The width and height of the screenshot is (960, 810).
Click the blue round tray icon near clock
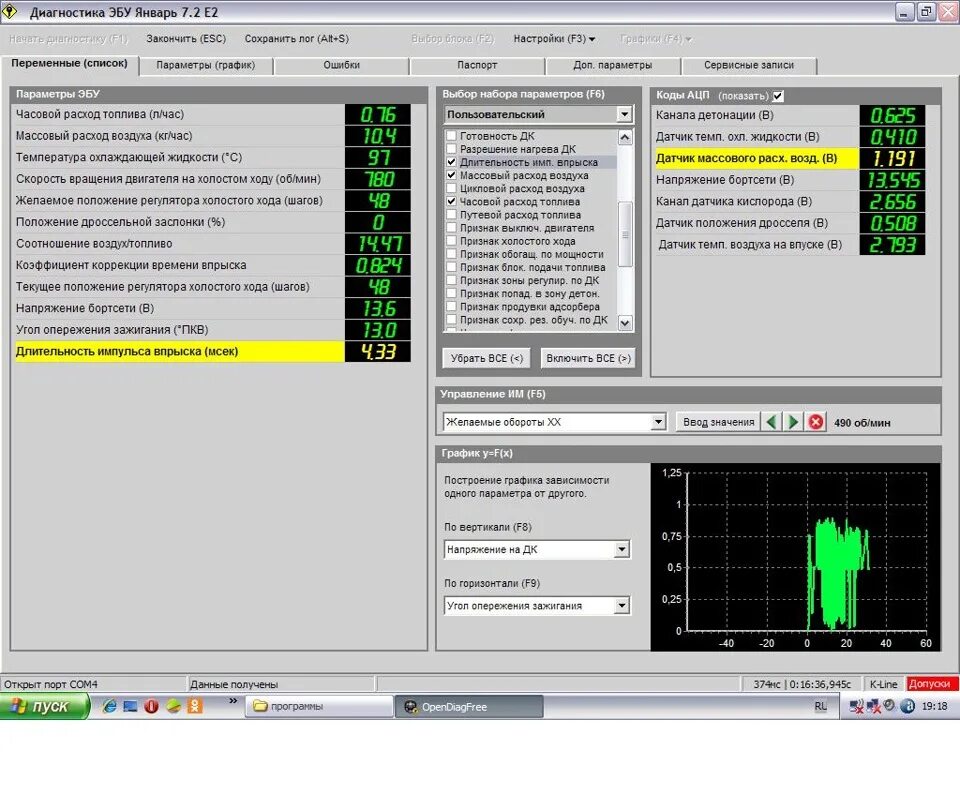tap(908, 706)
